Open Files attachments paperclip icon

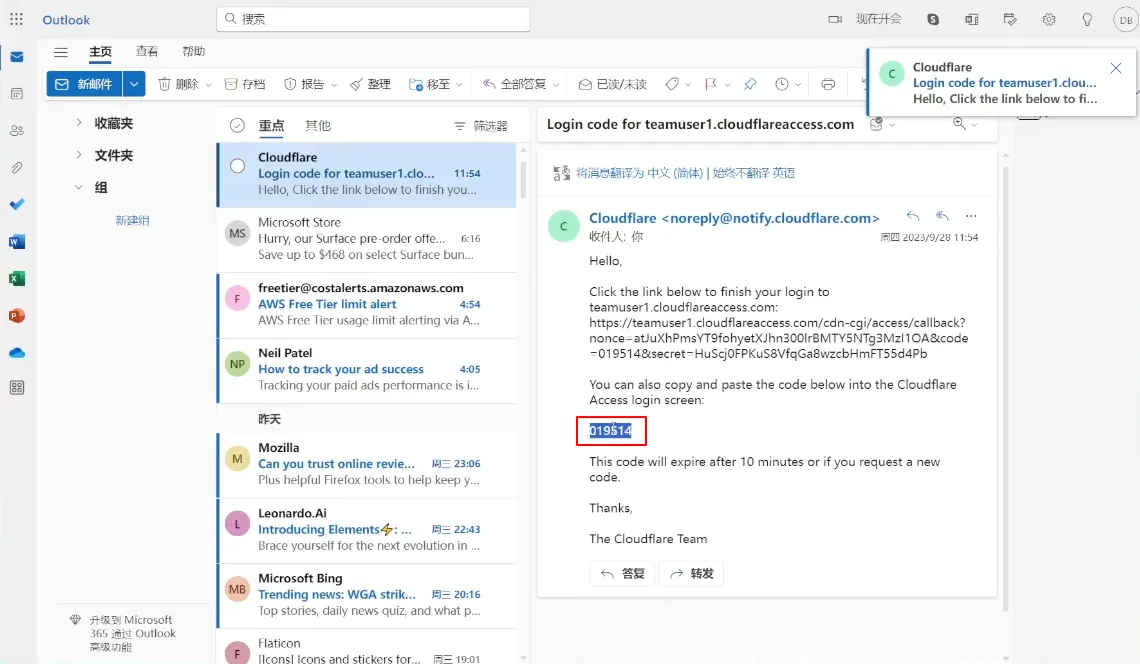pyautogui.click(x=17, y=168)
